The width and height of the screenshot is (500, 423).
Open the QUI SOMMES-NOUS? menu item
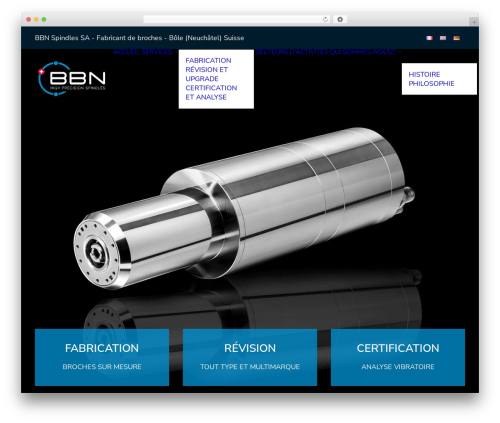(362, 52)
